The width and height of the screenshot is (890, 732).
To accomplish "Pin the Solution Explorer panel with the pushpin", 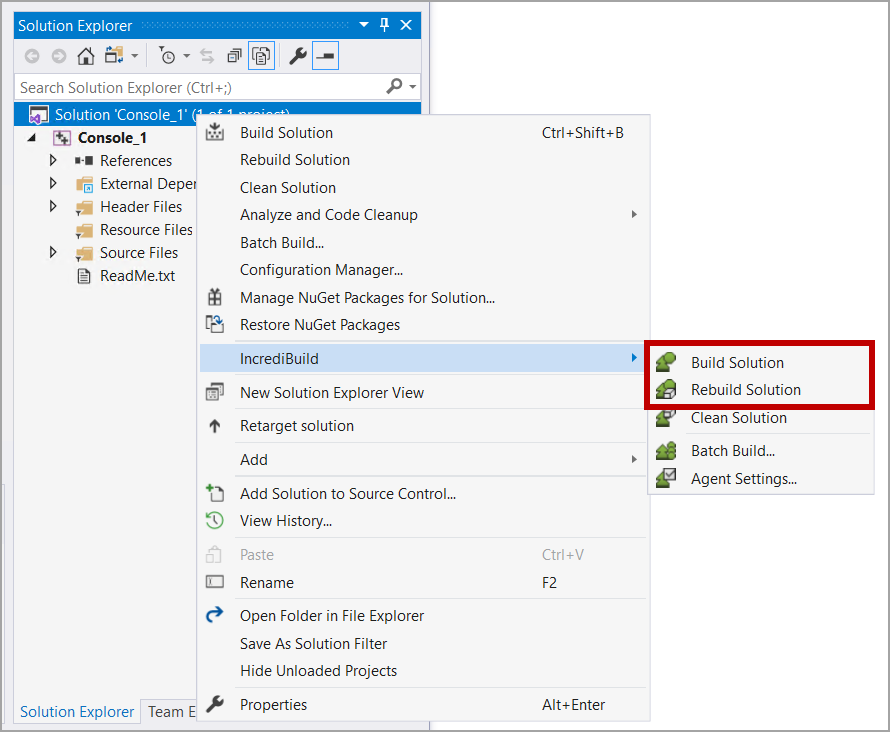I will click(384, 25).
